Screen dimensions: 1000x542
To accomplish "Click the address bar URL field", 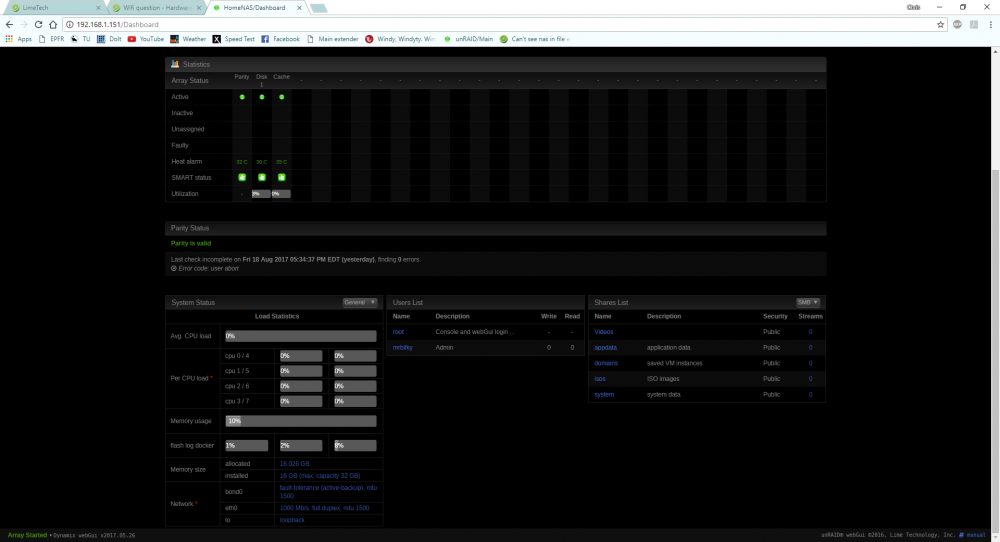I will 497,24.
